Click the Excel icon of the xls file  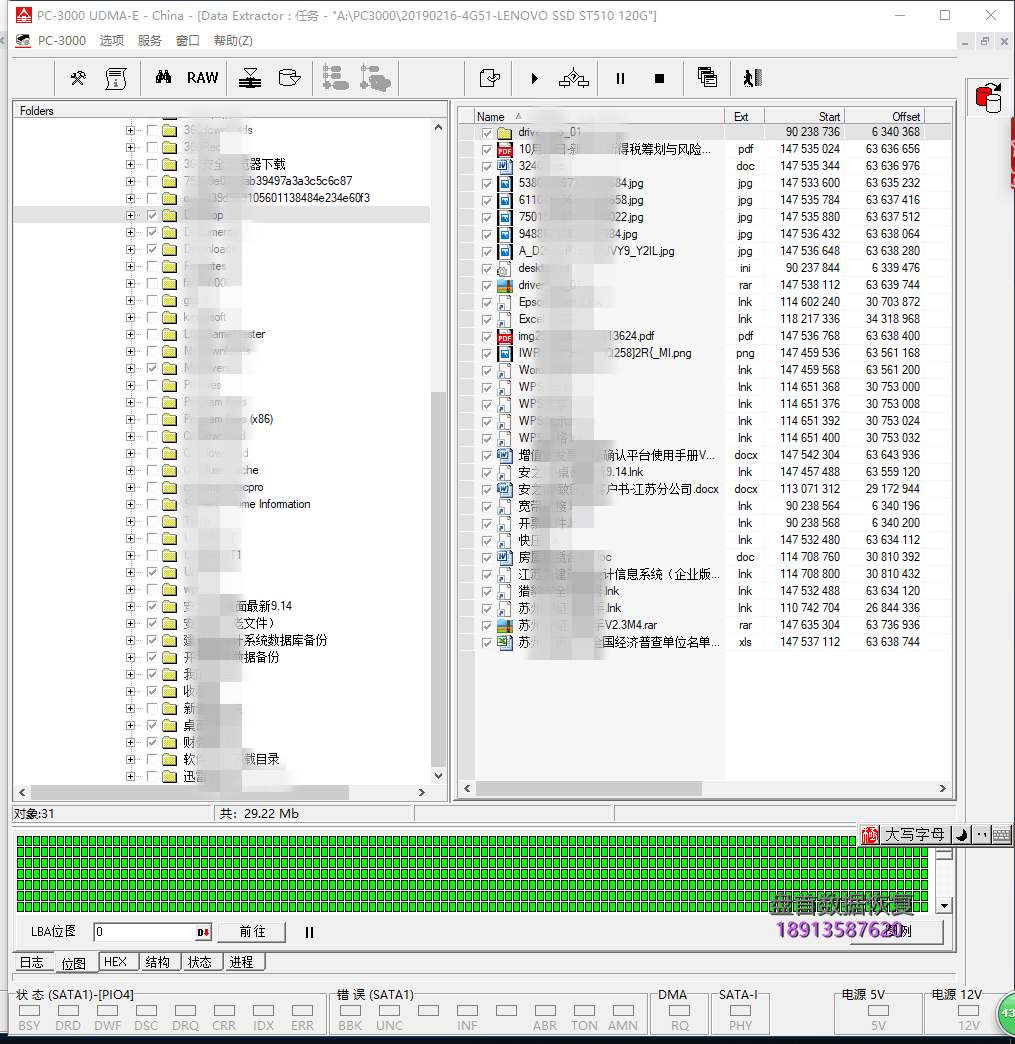point(505,643)
